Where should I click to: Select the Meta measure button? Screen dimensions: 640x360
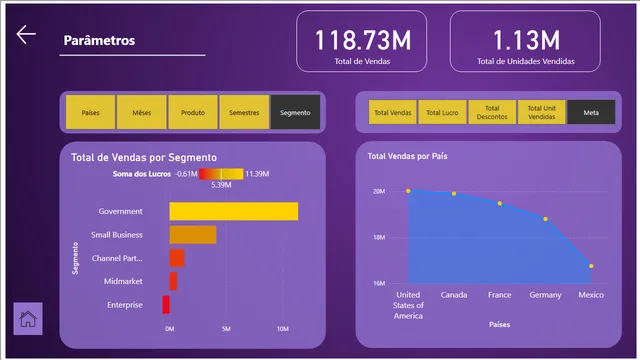click(591, 112)
